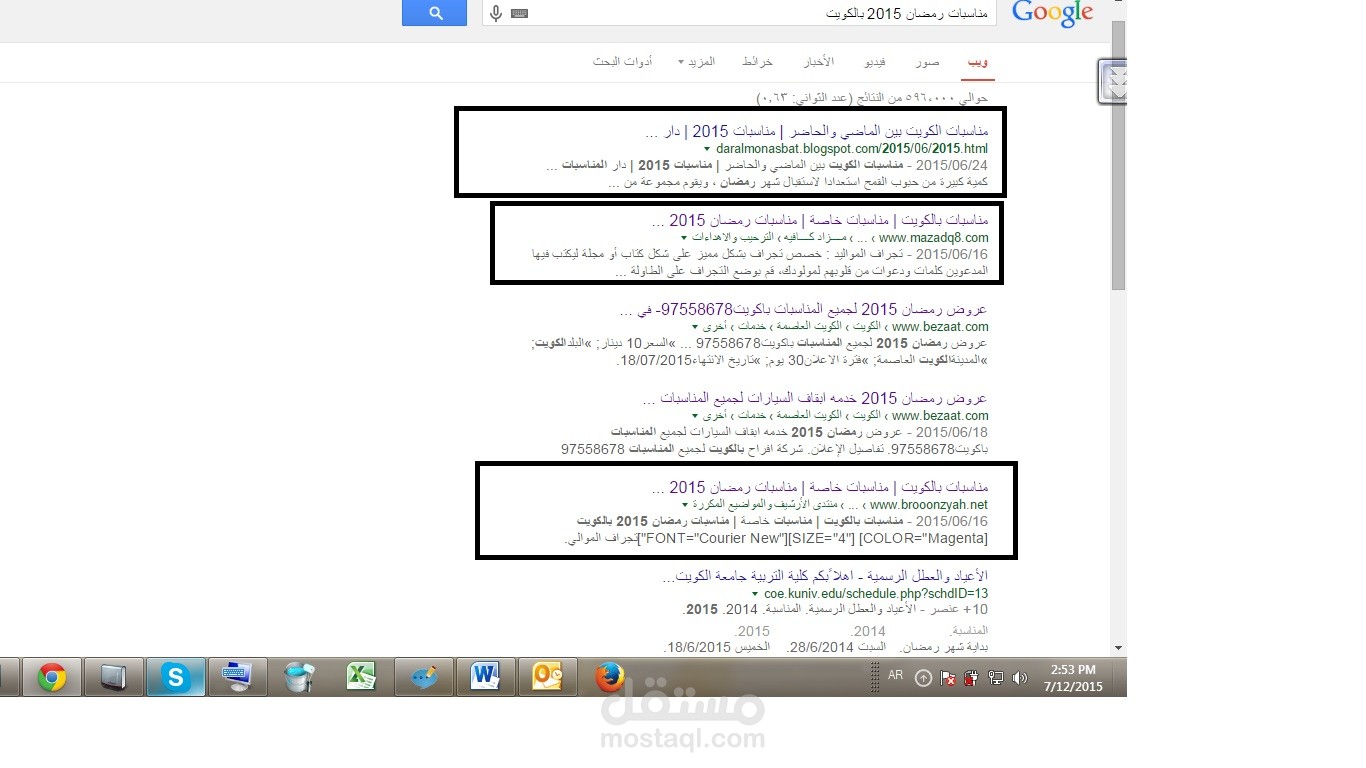Open the computer workstation taskbar icon
Image resolution: width=1366 pixels, height=768 pixels.
238,677
